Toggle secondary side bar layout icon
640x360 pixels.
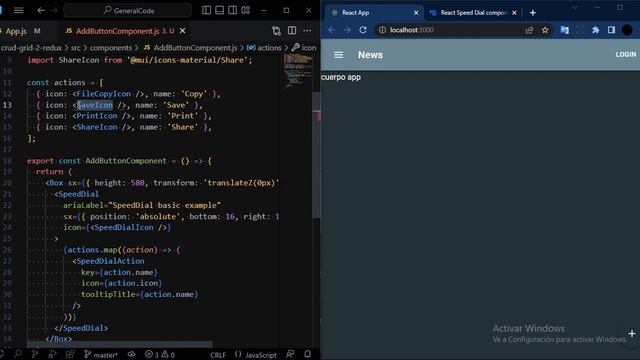233,10
